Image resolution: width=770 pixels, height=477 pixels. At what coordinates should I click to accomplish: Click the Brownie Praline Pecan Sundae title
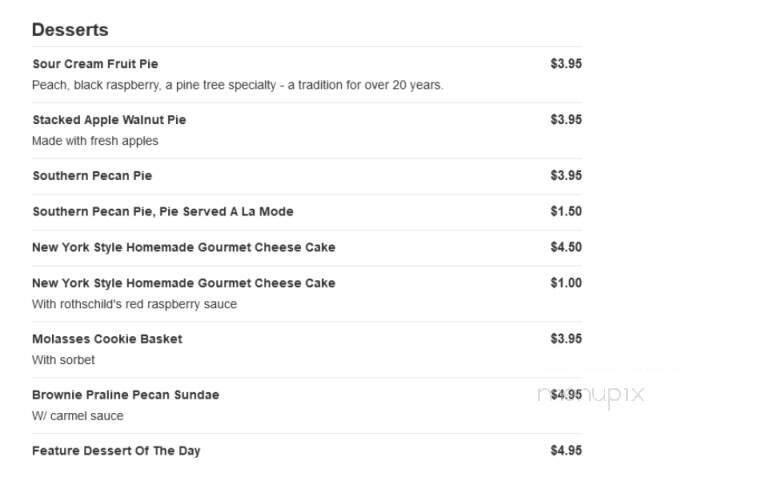click(x=126, y=395)
